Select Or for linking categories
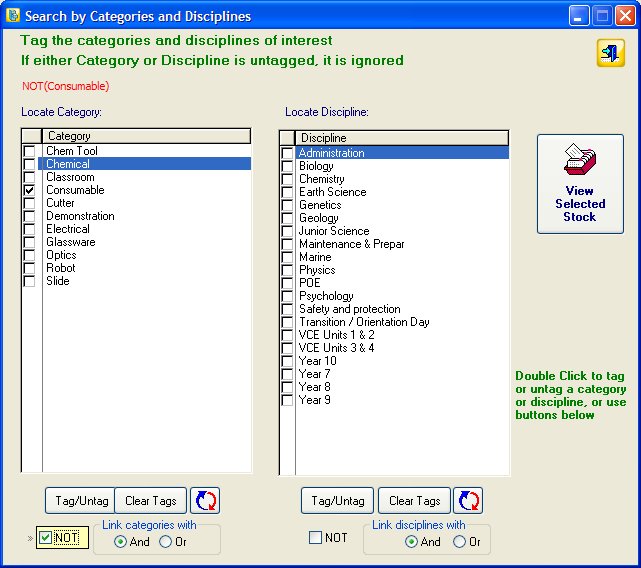The width and height of the screenshot is (641, 568). [166, 542]
